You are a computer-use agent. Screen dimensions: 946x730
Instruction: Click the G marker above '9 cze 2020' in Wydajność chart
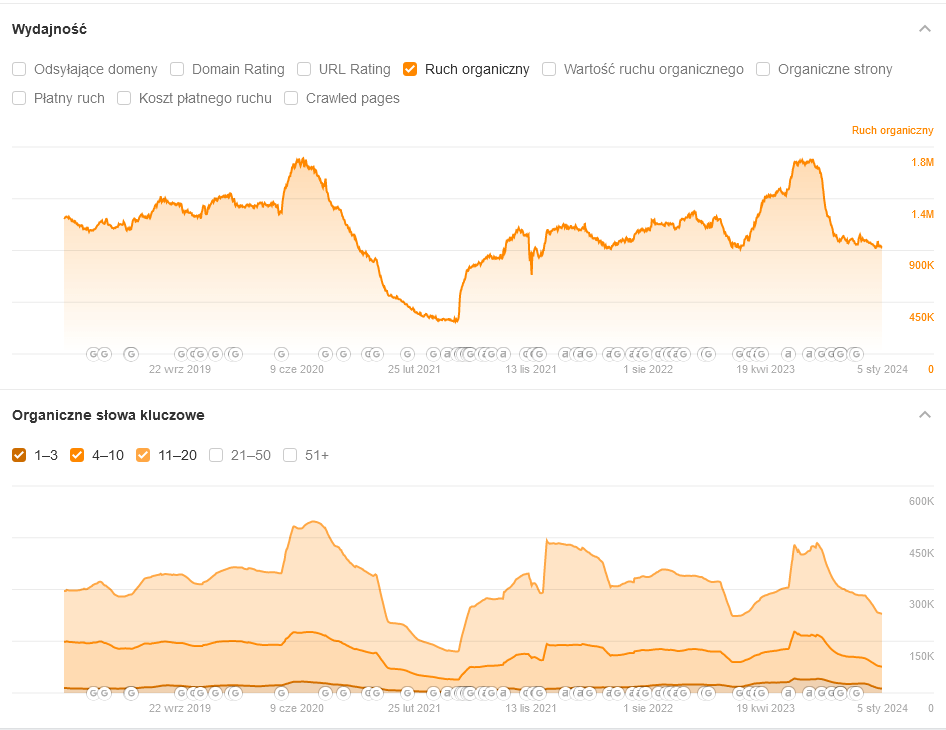tap(281, 353)
